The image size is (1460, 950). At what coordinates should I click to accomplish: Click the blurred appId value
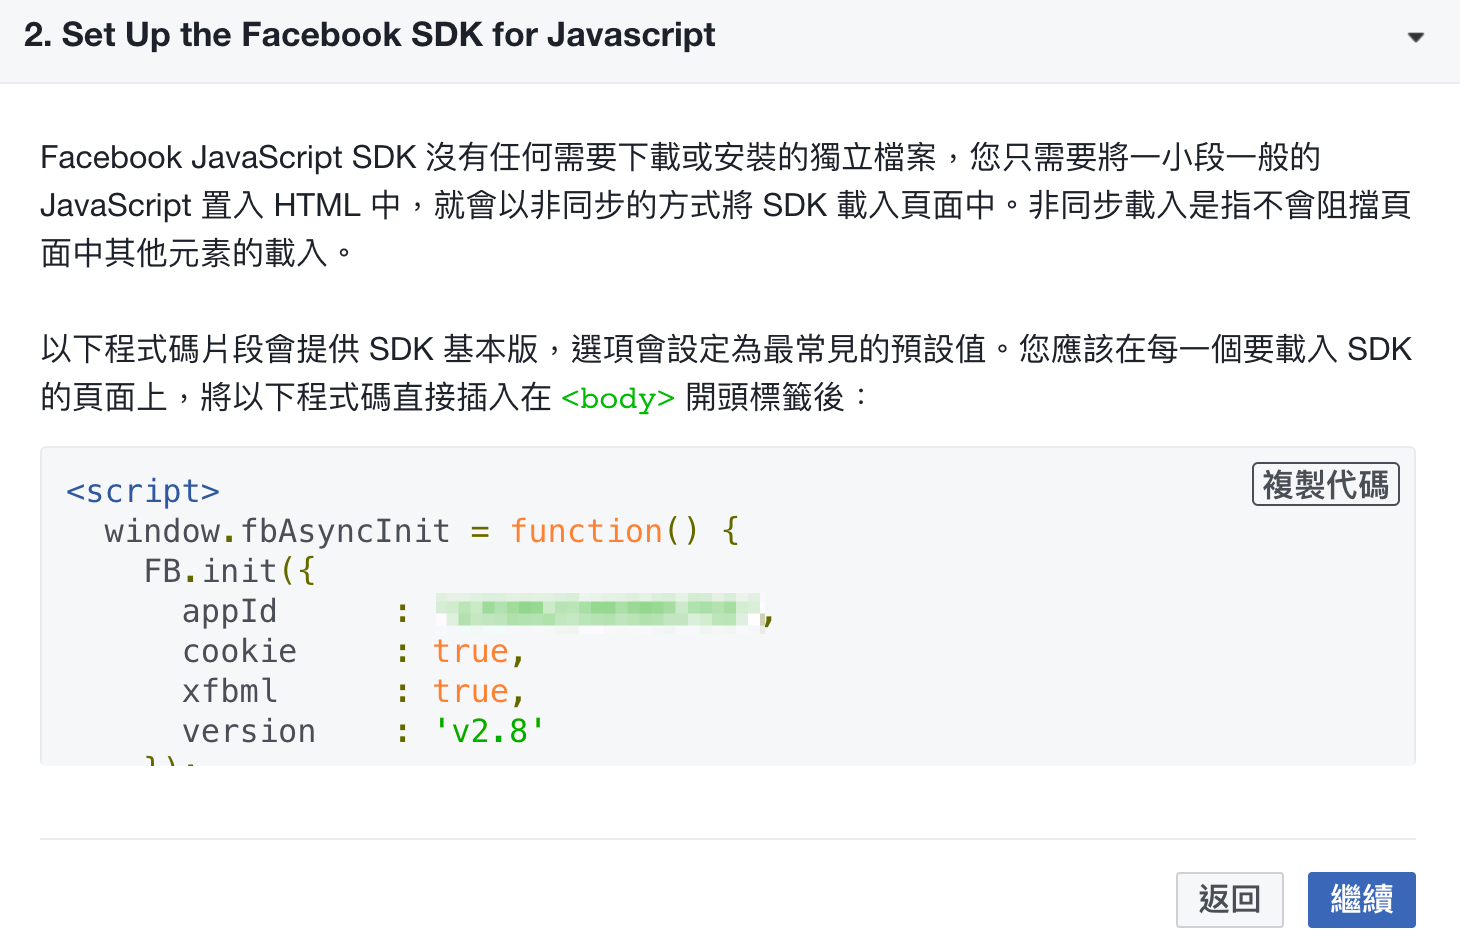tap(598, 610)
